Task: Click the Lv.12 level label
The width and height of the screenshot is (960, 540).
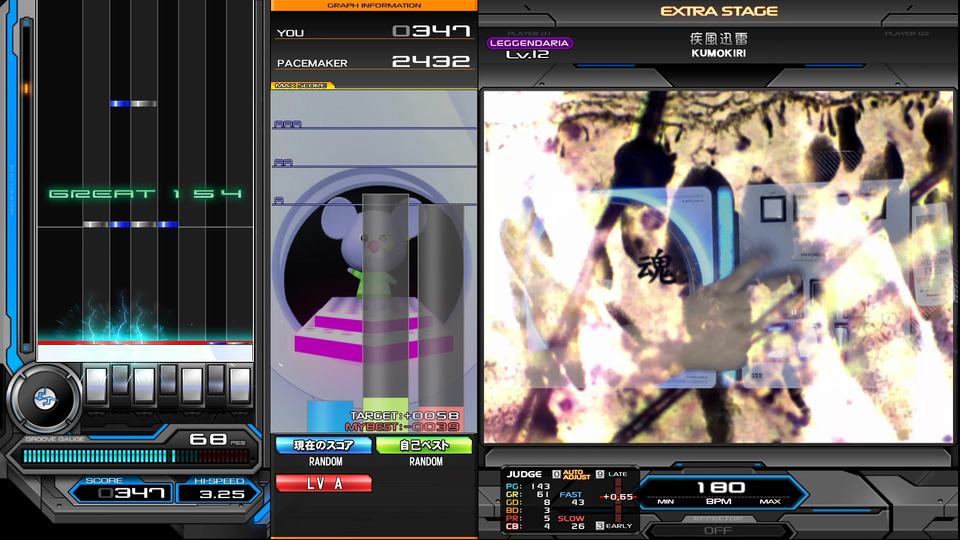Action: pyautogui.click(x=527, y=55)
